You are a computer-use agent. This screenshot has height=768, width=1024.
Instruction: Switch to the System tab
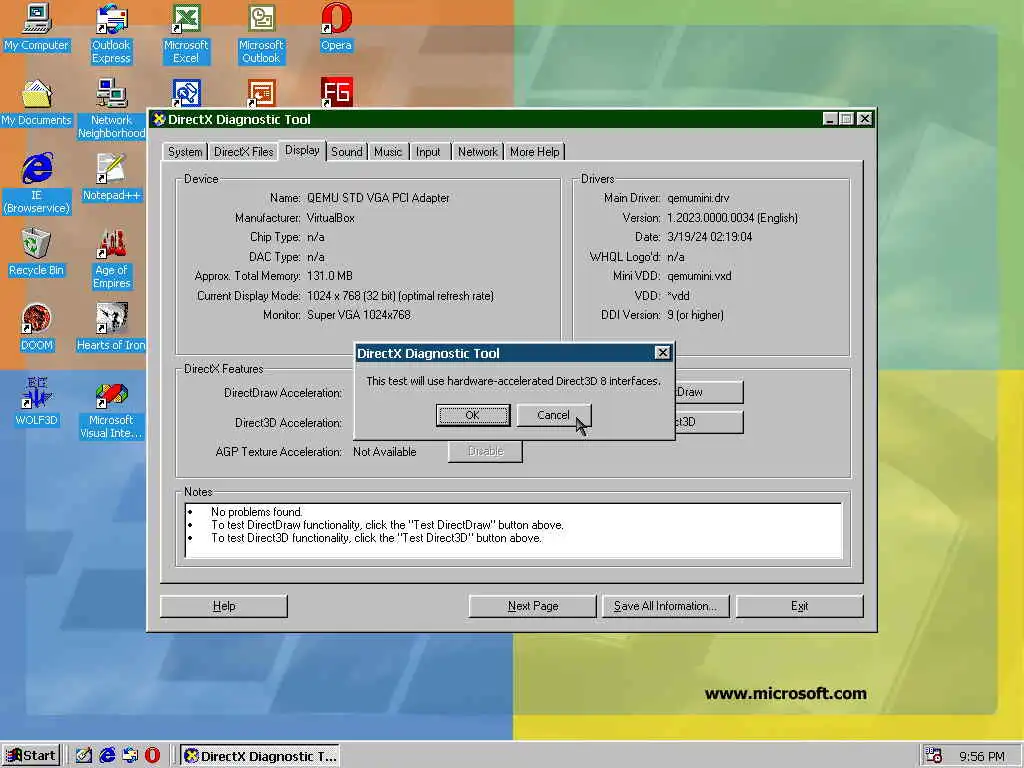coord(185,152)
